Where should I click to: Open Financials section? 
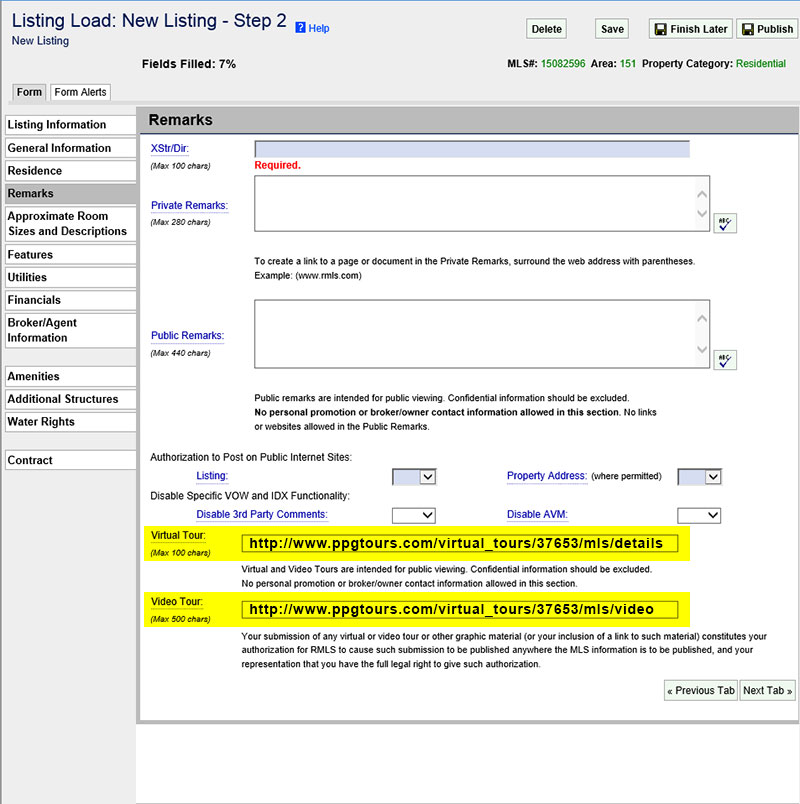[71, 300]
